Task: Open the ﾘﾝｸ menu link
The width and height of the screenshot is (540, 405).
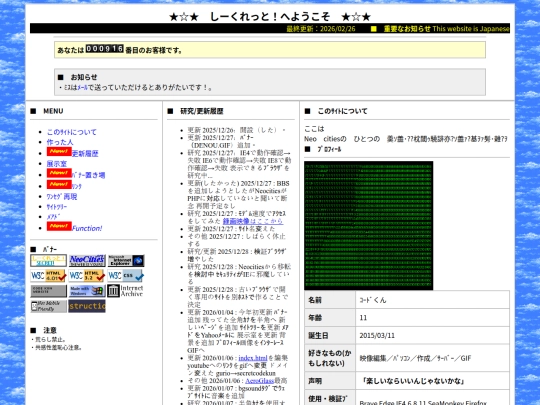Action: [77, 186]
